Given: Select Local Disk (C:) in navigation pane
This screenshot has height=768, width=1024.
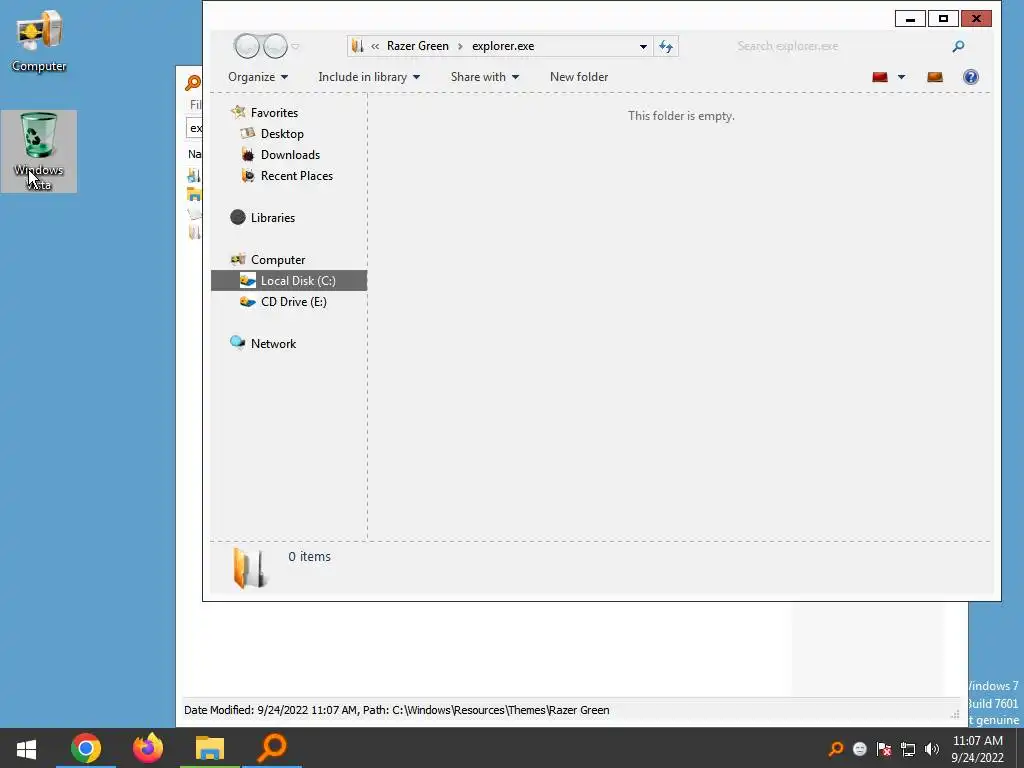Looking at the screenshot, I should 289,281.
